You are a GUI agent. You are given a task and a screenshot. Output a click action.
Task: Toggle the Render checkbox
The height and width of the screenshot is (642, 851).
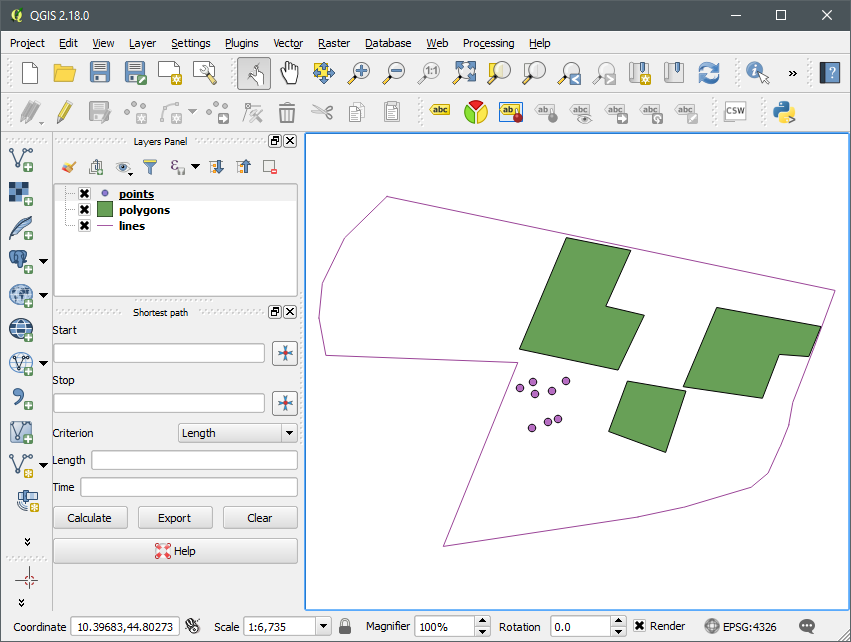(x=640, y=626)
